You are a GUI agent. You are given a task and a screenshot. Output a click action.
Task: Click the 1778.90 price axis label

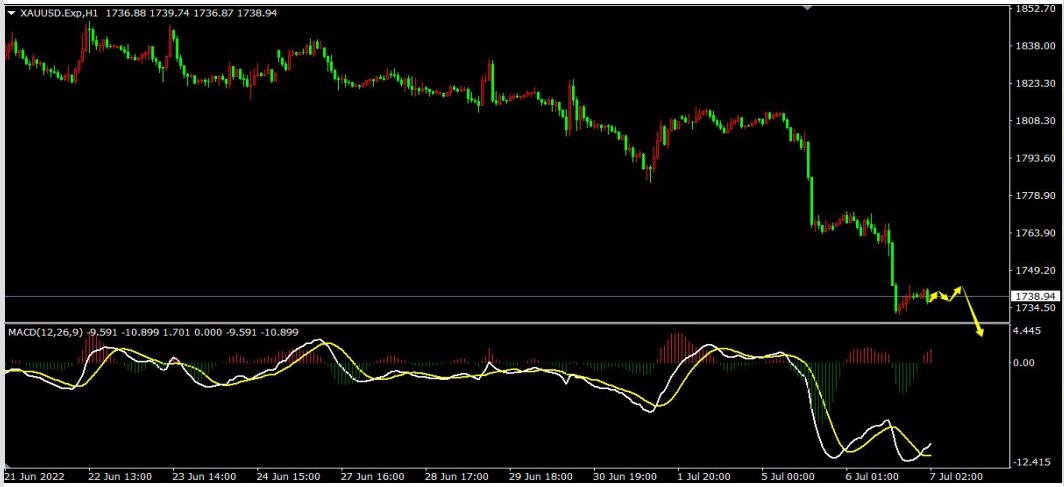pyautogui.click(x=1035, y=195)
